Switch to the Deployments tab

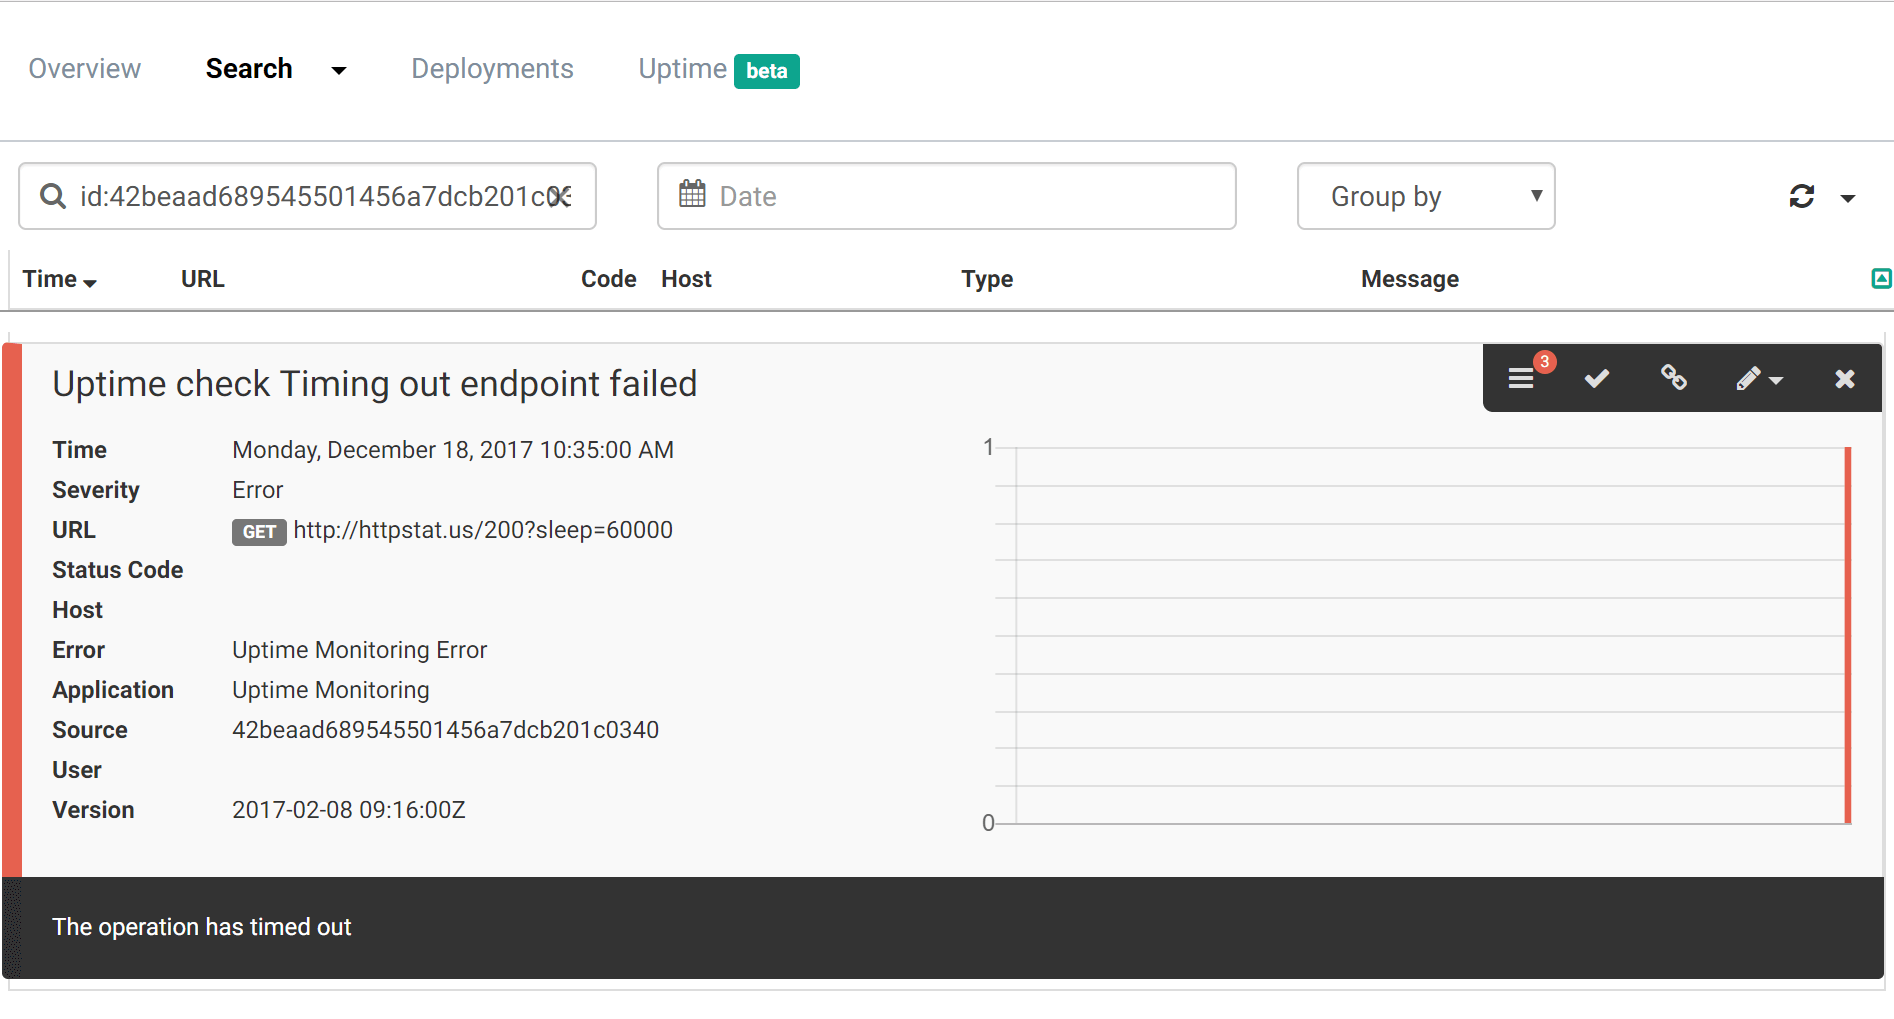tap(491, 68)
